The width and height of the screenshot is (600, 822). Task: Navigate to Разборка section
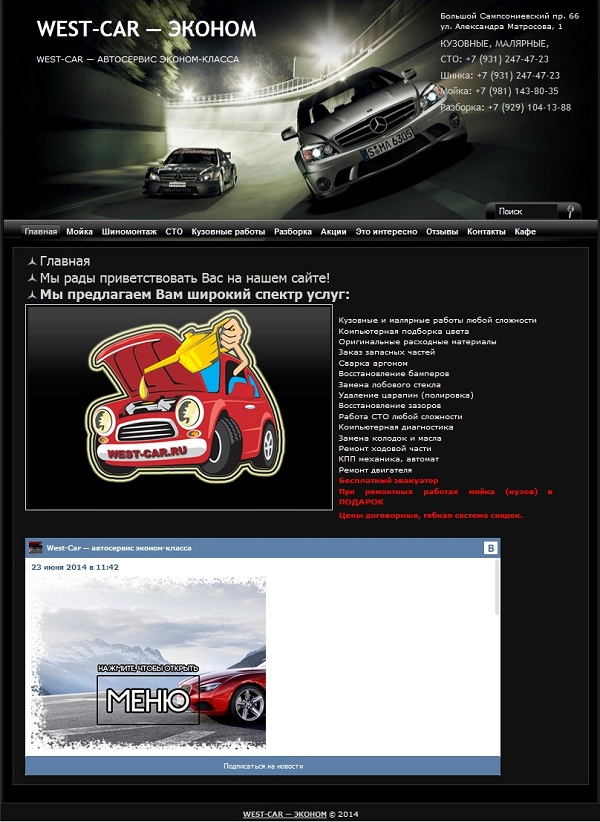point(293,231)
